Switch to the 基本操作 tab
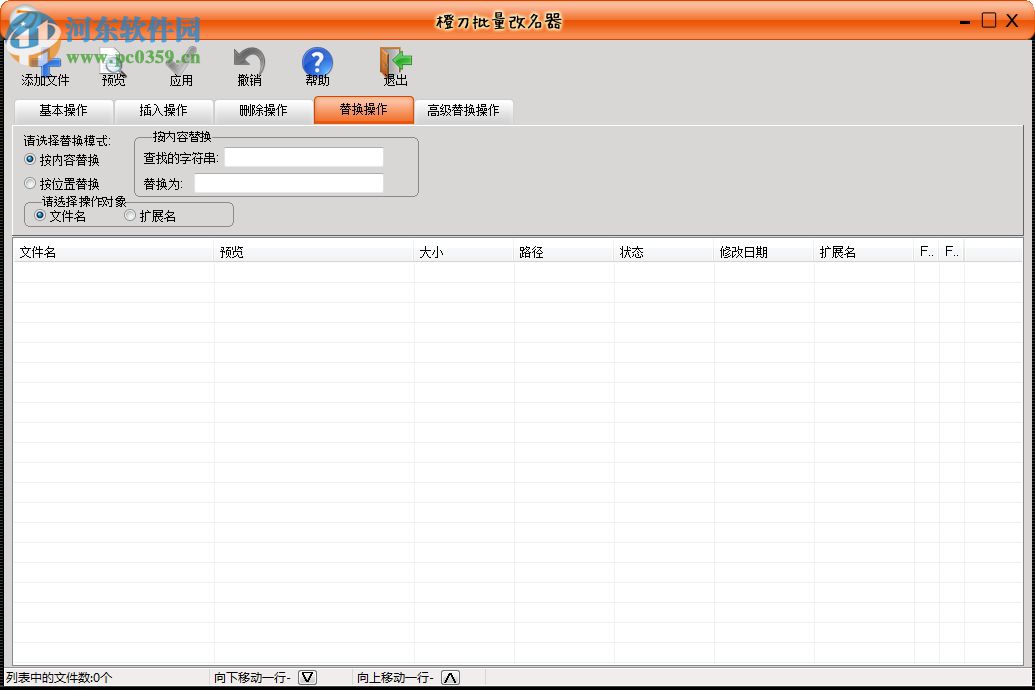Image resolution: width=1035 pixels, height=690 pixels. click(63, 111)
